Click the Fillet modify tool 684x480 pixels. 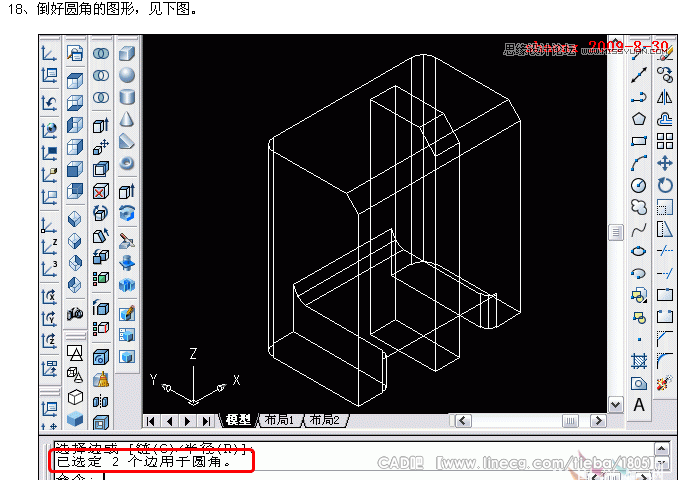coord(665,361)
